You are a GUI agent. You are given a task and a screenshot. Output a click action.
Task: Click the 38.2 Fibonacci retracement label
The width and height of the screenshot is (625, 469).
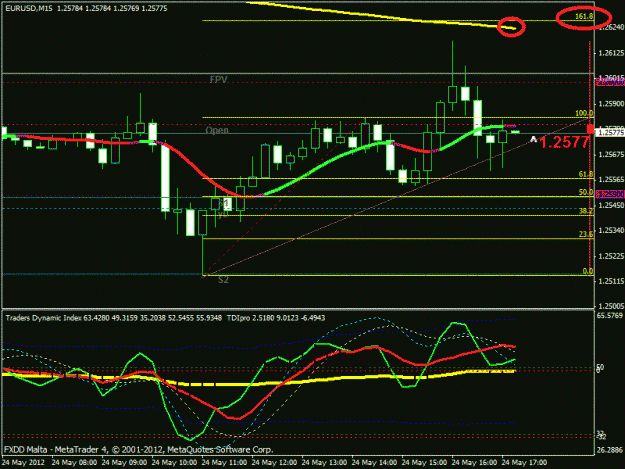tap(586, 211)
